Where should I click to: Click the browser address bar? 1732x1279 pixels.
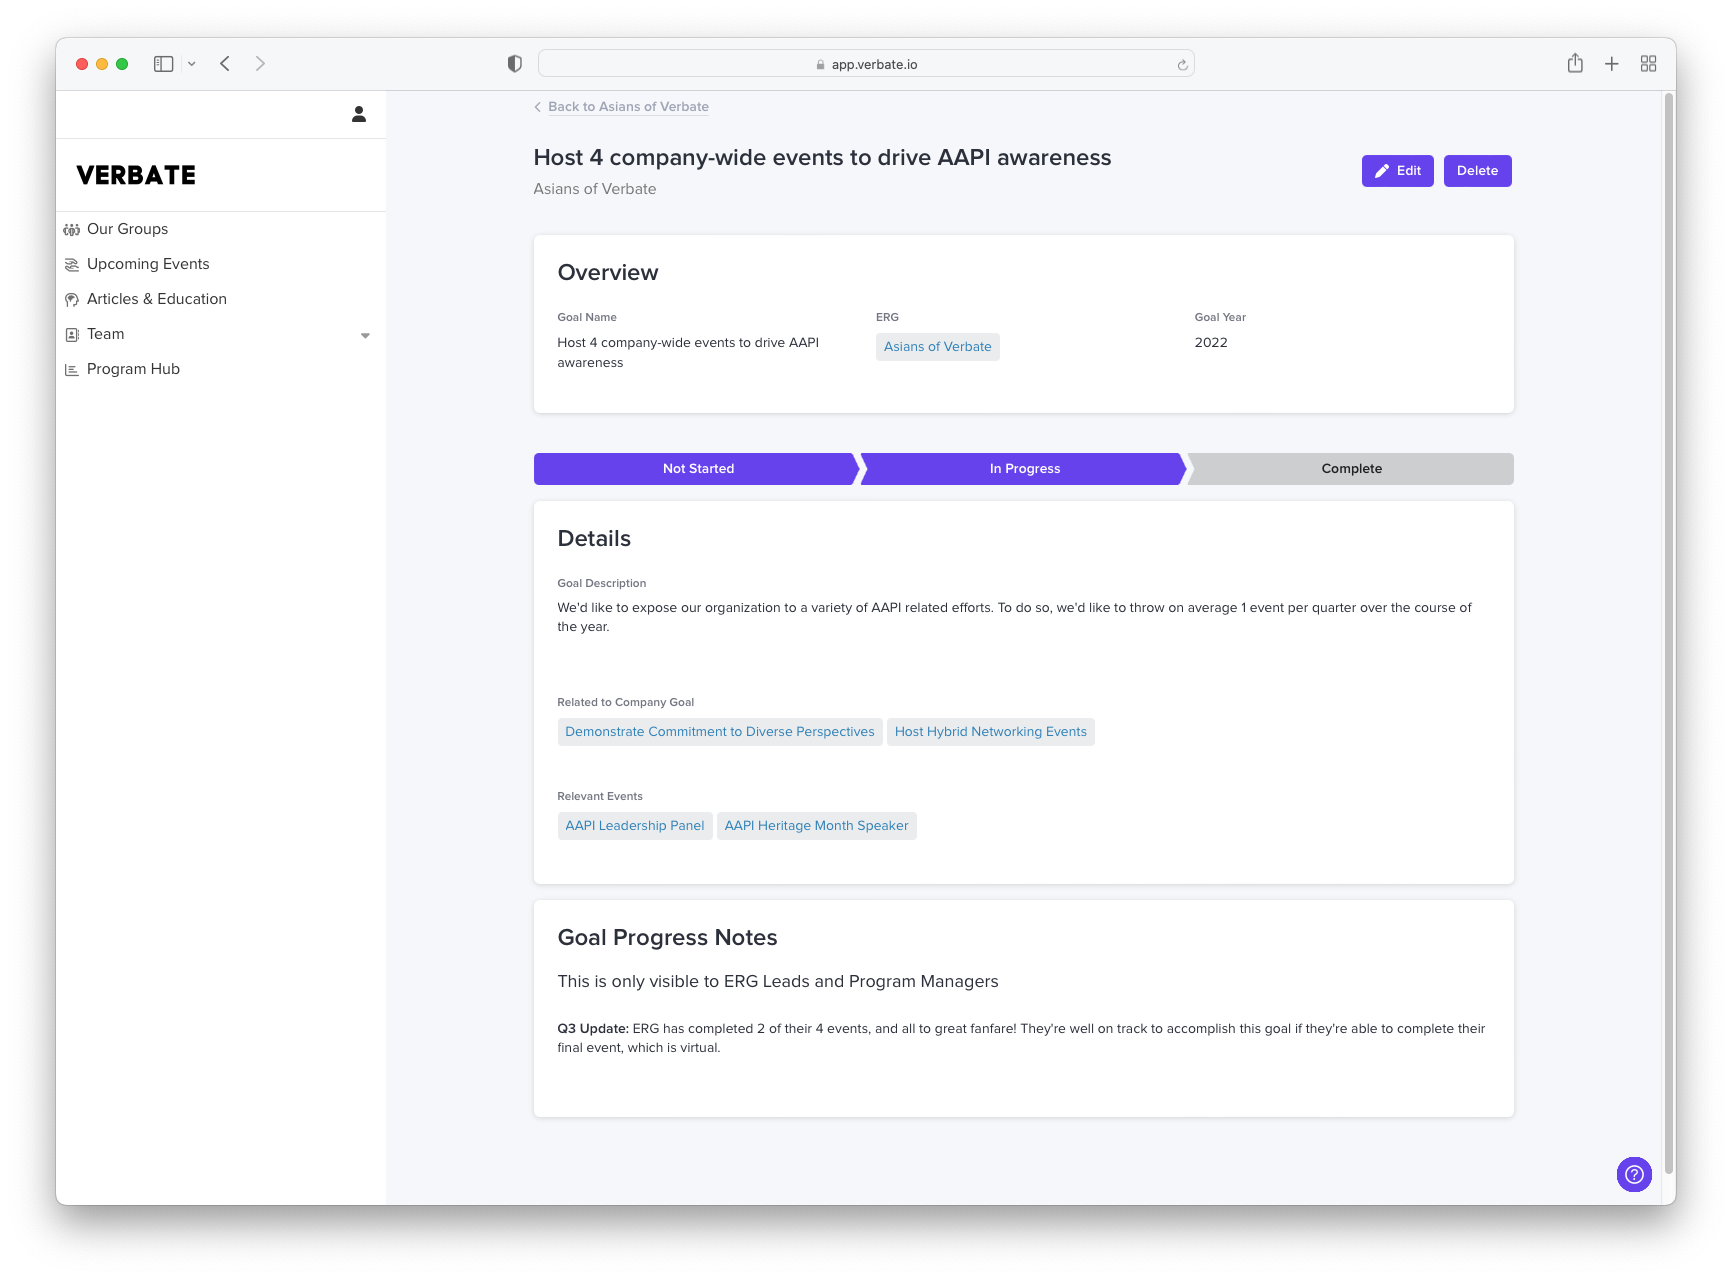(865, 63)
